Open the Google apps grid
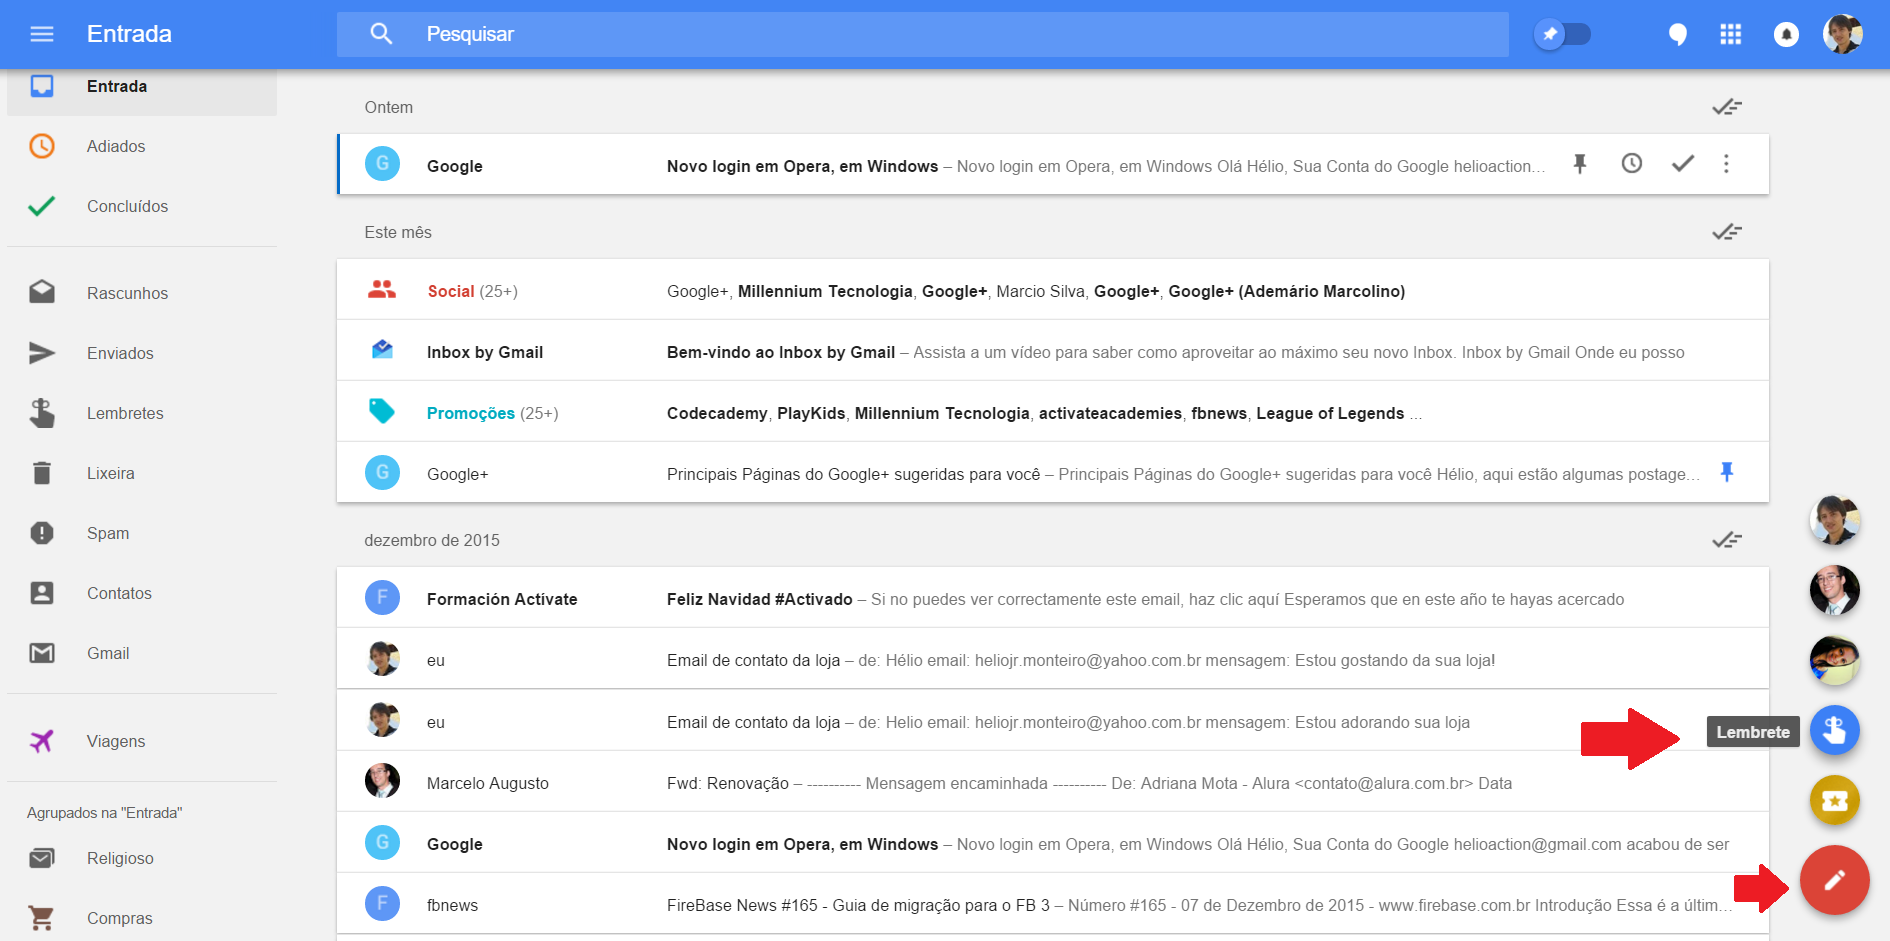Image resolution: width=1890 pixels, height=941 pixels. [1731, 35]
